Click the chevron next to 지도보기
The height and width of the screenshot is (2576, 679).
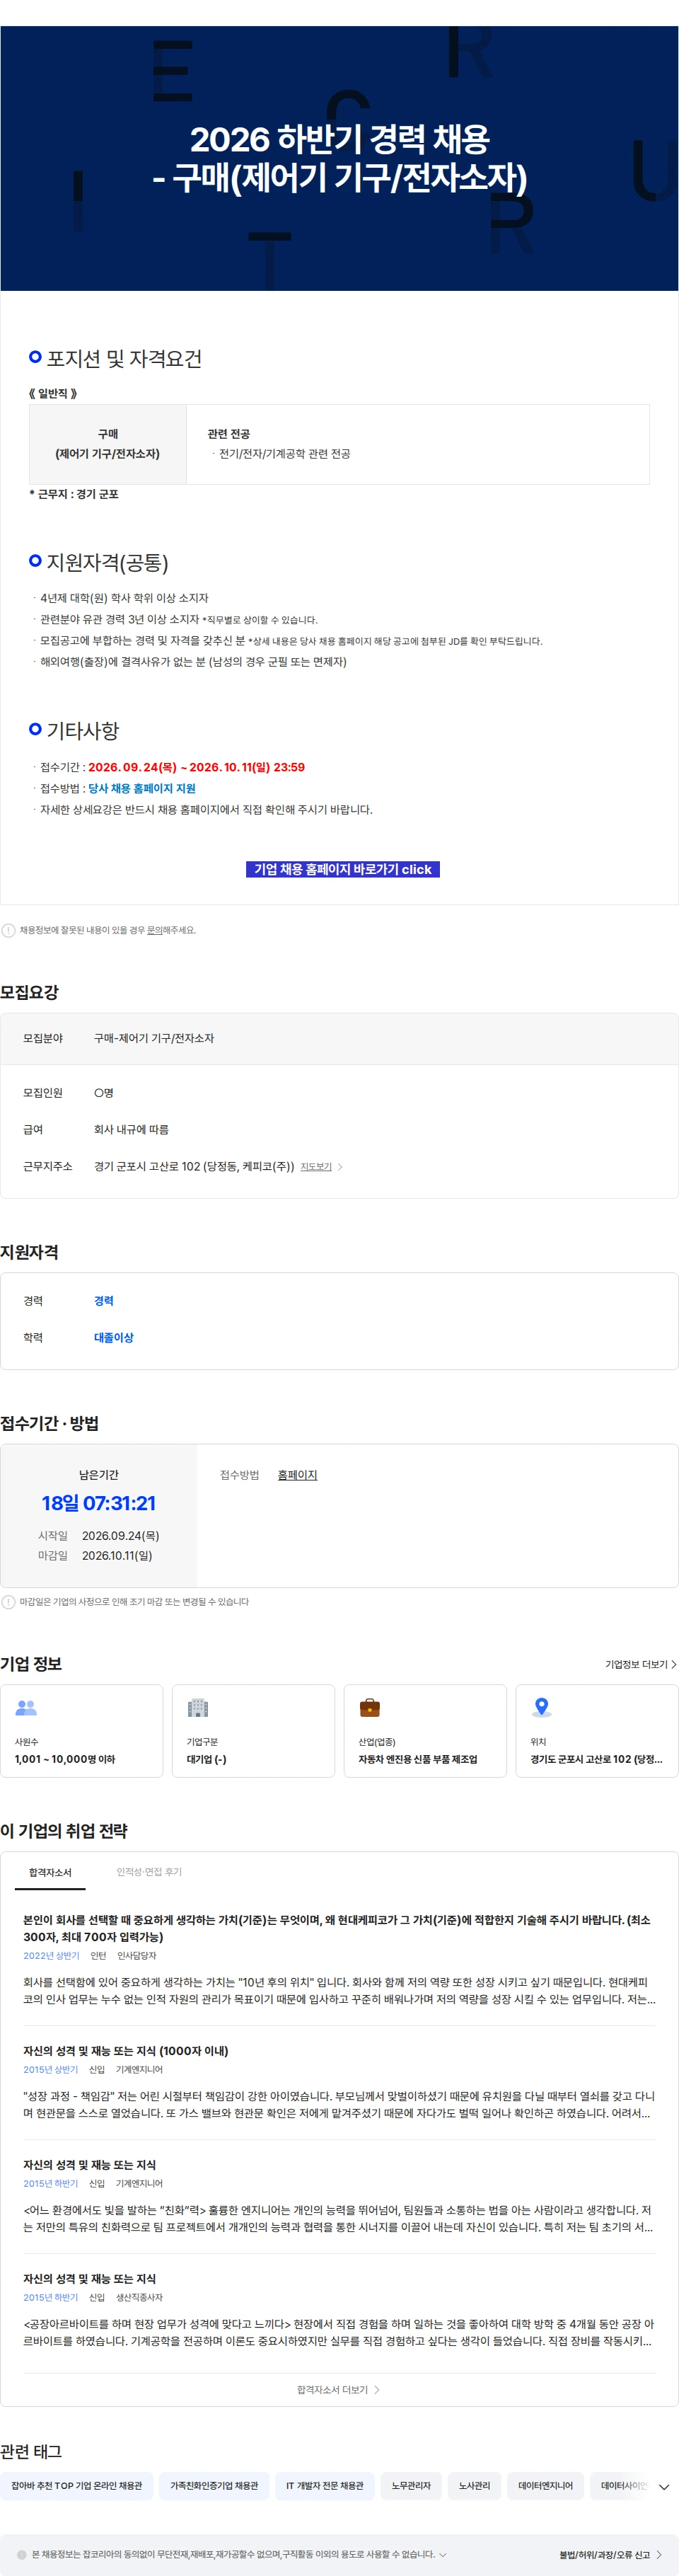(x=340, y=1167)
